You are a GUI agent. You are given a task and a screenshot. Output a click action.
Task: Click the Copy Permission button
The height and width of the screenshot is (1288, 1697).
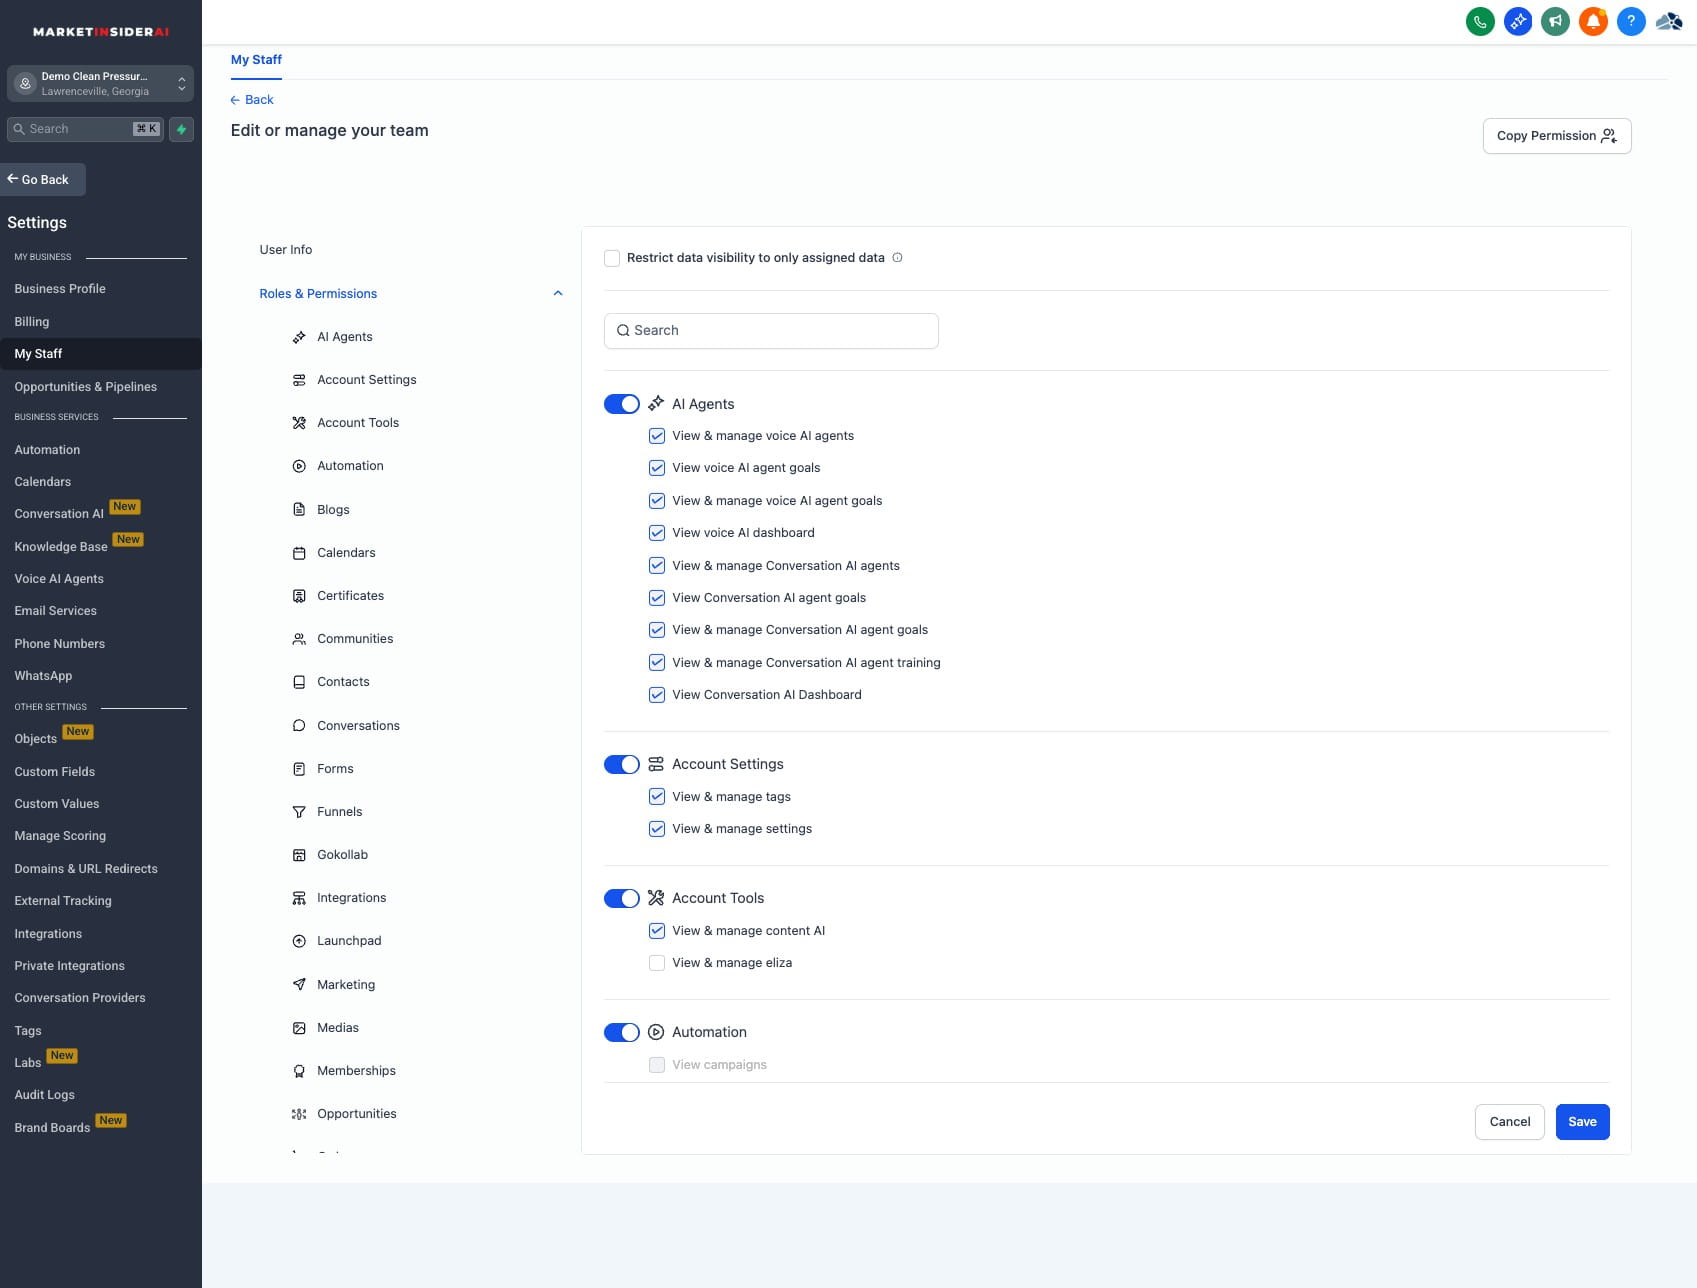[x=1556, y=136]
